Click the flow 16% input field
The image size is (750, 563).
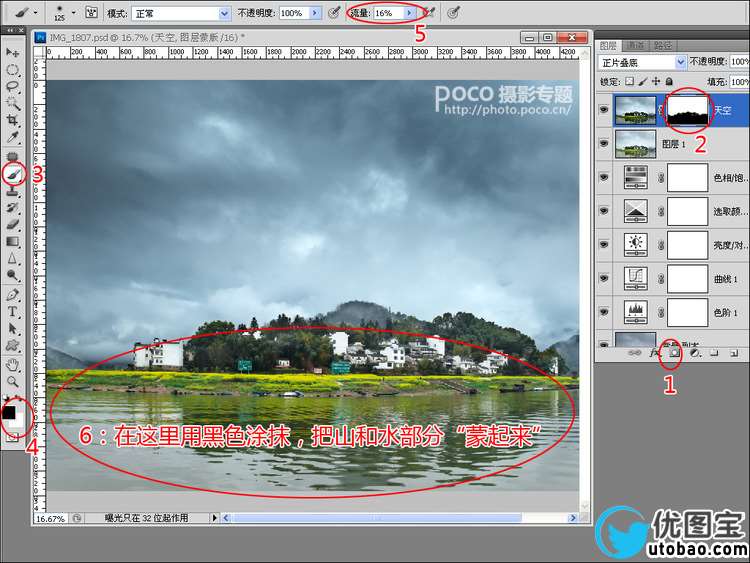(x=388, y=13)
